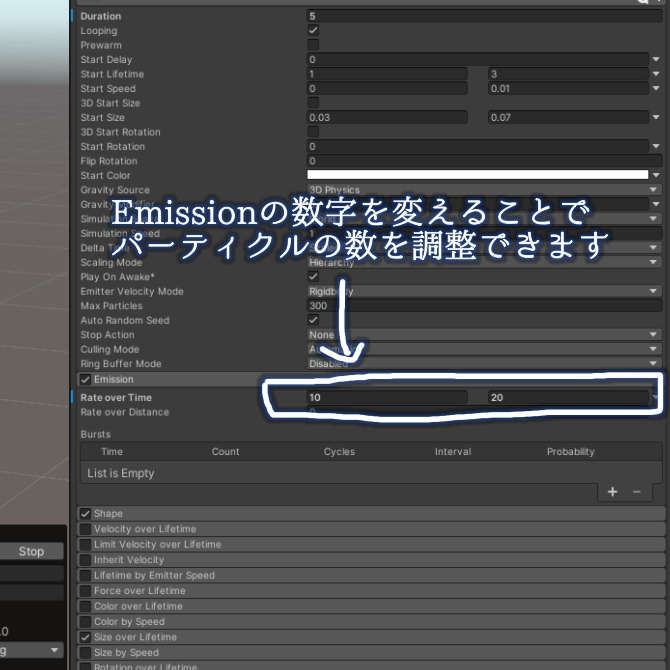670x670 pixels.
Task: Click the Start Lifetime minimum field
Action: coord(387,74)
